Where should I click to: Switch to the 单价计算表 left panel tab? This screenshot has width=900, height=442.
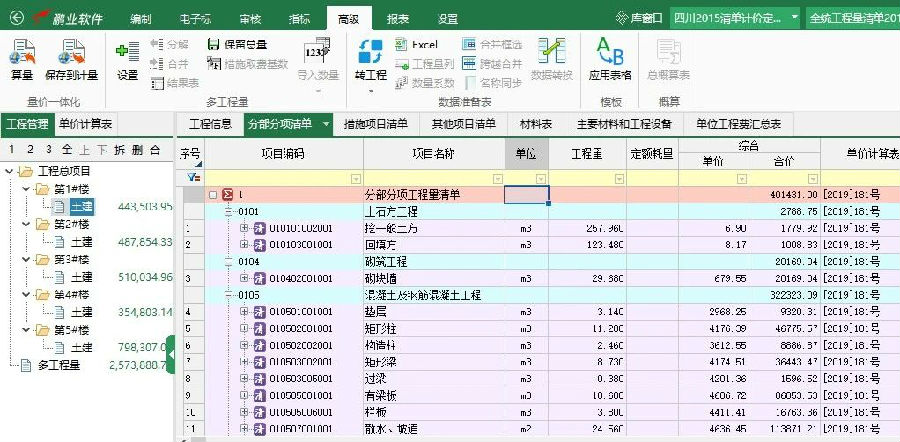tap(85, 125)
